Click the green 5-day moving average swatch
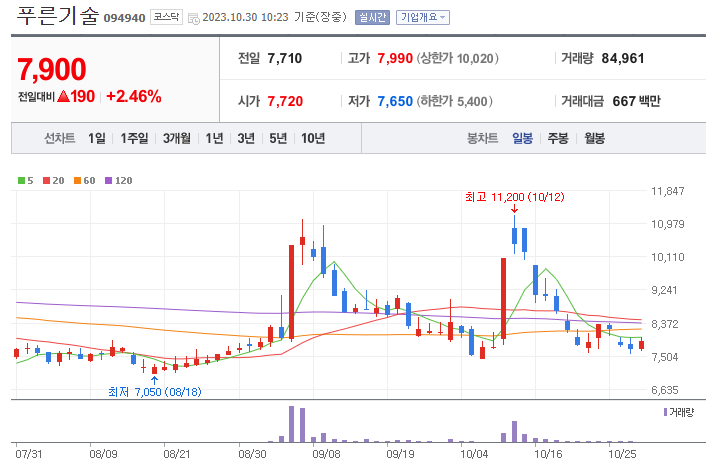Image resolution: width=706 pixels, height=473 pixels. tap(21, 180)
